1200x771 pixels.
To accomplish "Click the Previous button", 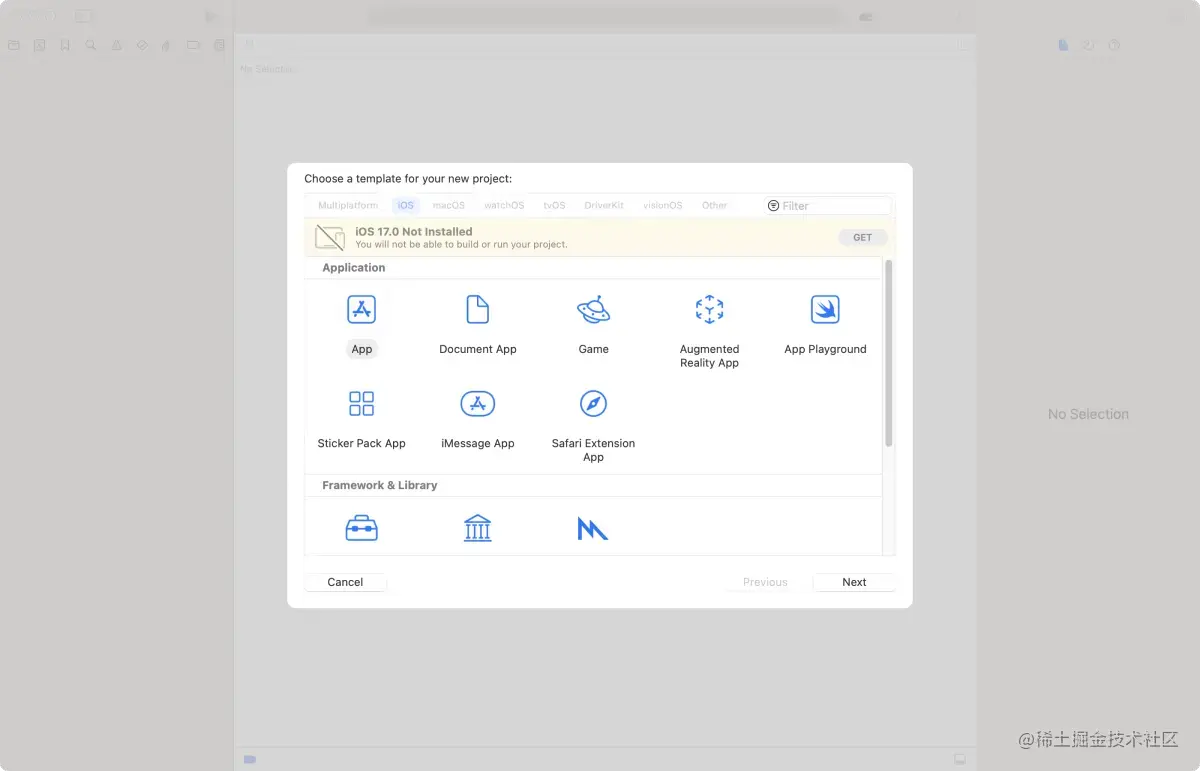I will [765, 582].
